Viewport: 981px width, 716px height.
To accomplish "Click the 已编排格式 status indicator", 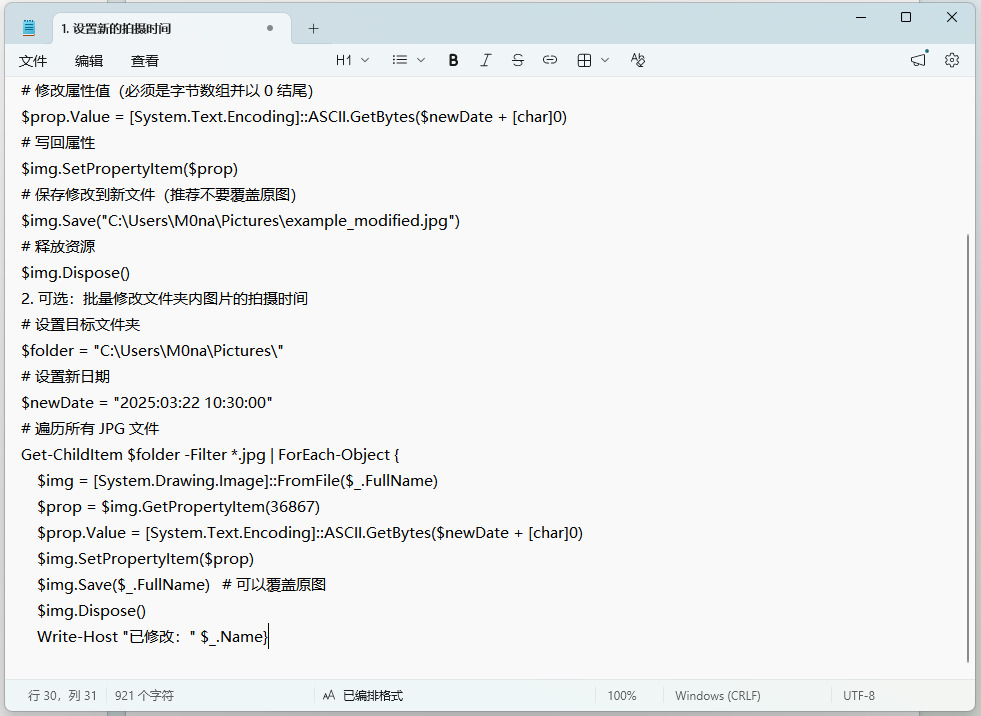I will click(x=362, y=695).
